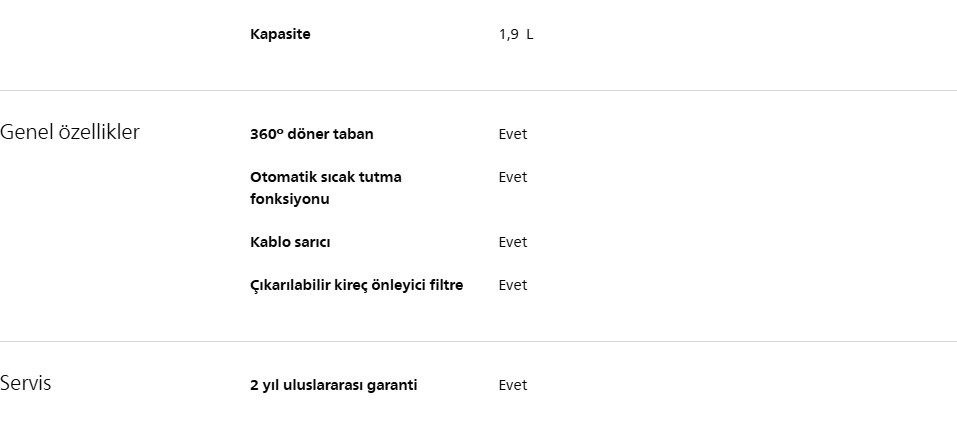Click the Genel özellikler section heading
The height and width of the screenshot is (437, 957).
pos(70,132)
